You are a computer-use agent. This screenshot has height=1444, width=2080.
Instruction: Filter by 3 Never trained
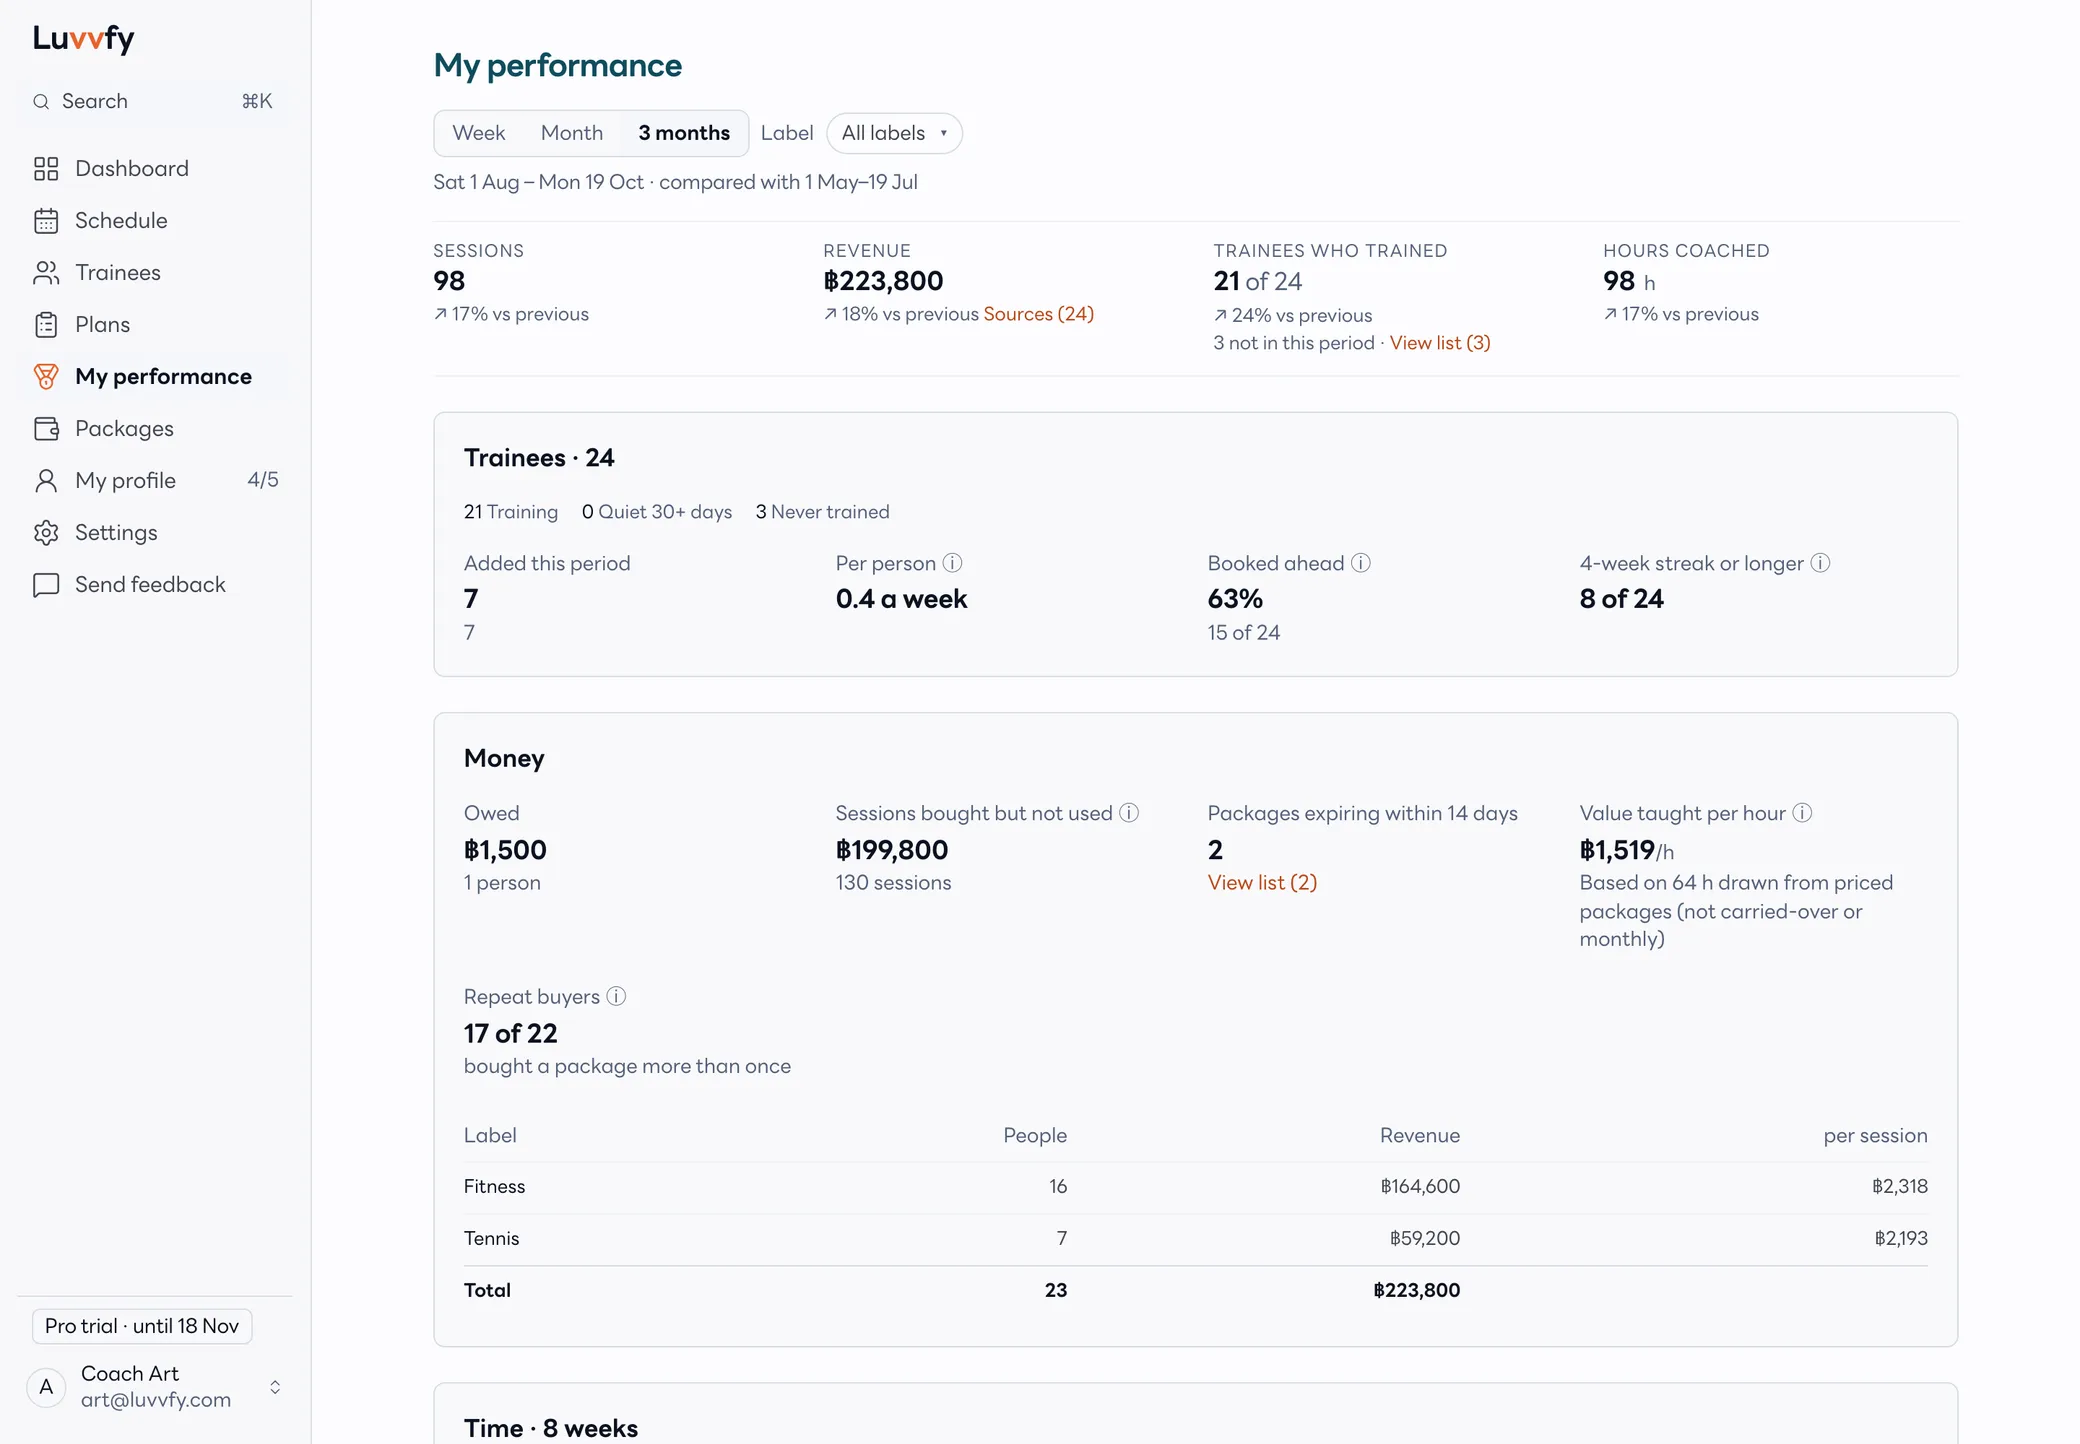coord(822,512)
